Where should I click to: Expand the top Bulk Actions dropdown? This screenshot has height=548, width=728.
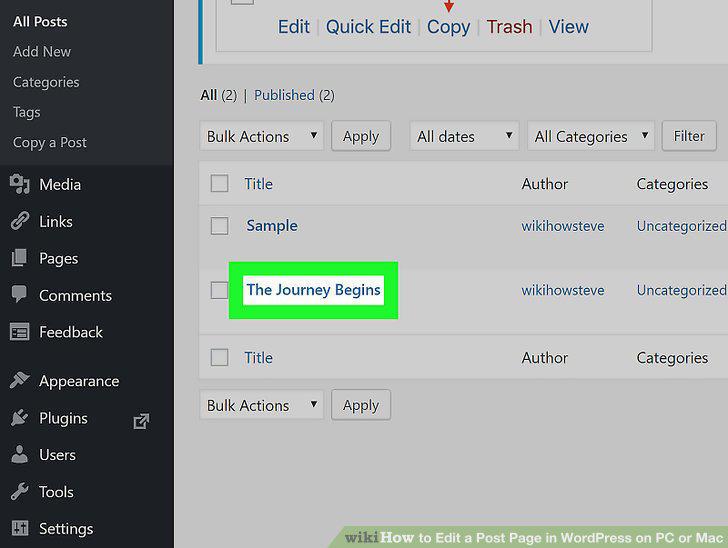pyautogui.click(x=261, y=136)
